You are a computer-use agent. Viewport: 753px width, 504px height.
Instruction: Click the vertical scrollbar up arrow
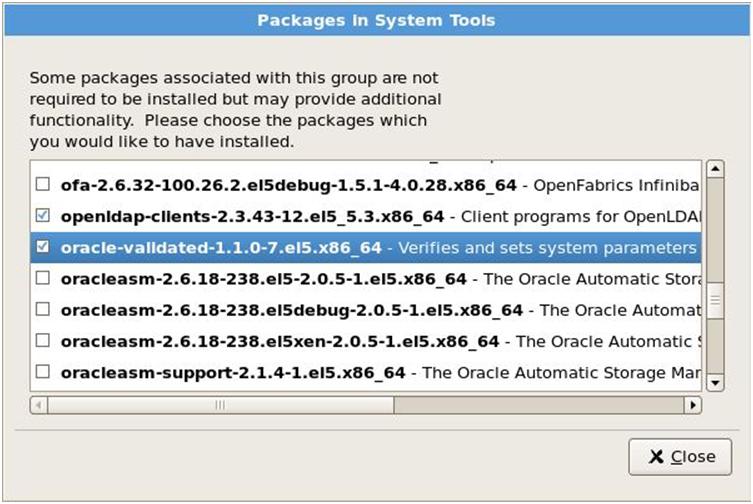tap(715, 169)
